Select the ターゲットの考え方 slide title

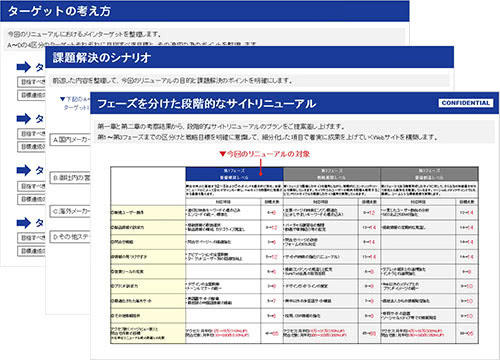click(59, 11)
